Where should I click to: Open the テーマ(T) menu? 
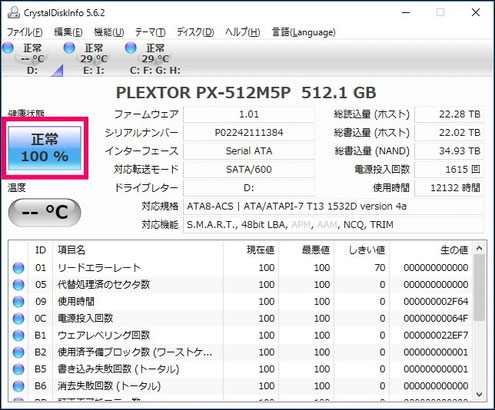[x=150, y=32]
